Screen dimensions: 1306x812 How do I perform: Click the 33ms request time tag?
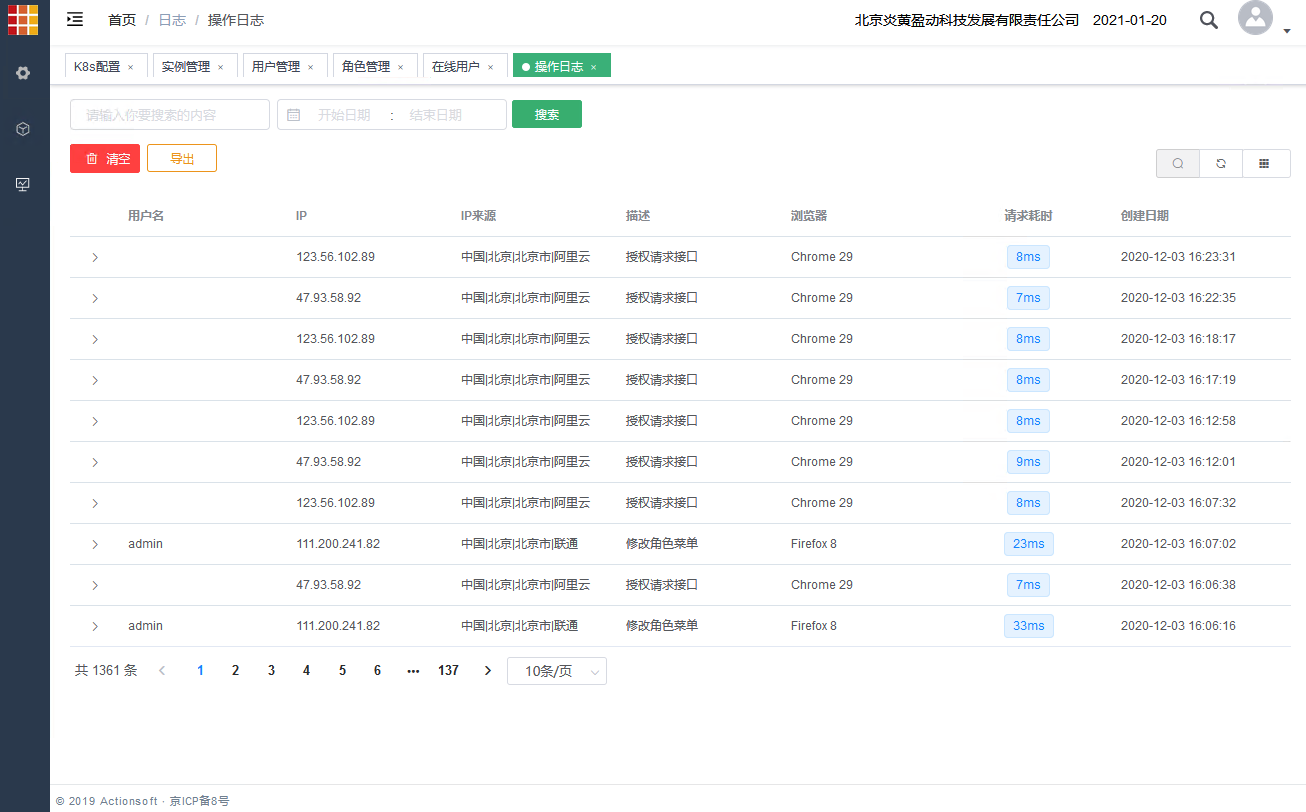[x=1029, y=626]
